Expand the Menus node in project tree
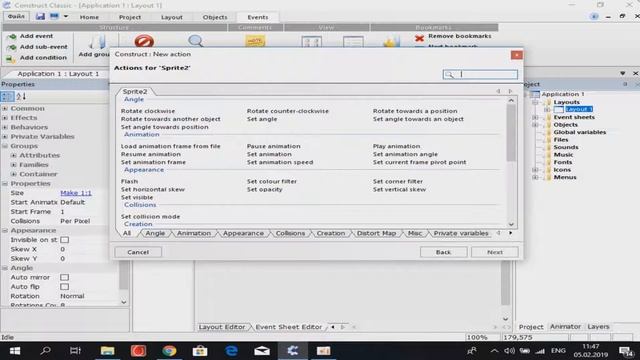This screenshot has width=640, height=360. click(535, 177)
